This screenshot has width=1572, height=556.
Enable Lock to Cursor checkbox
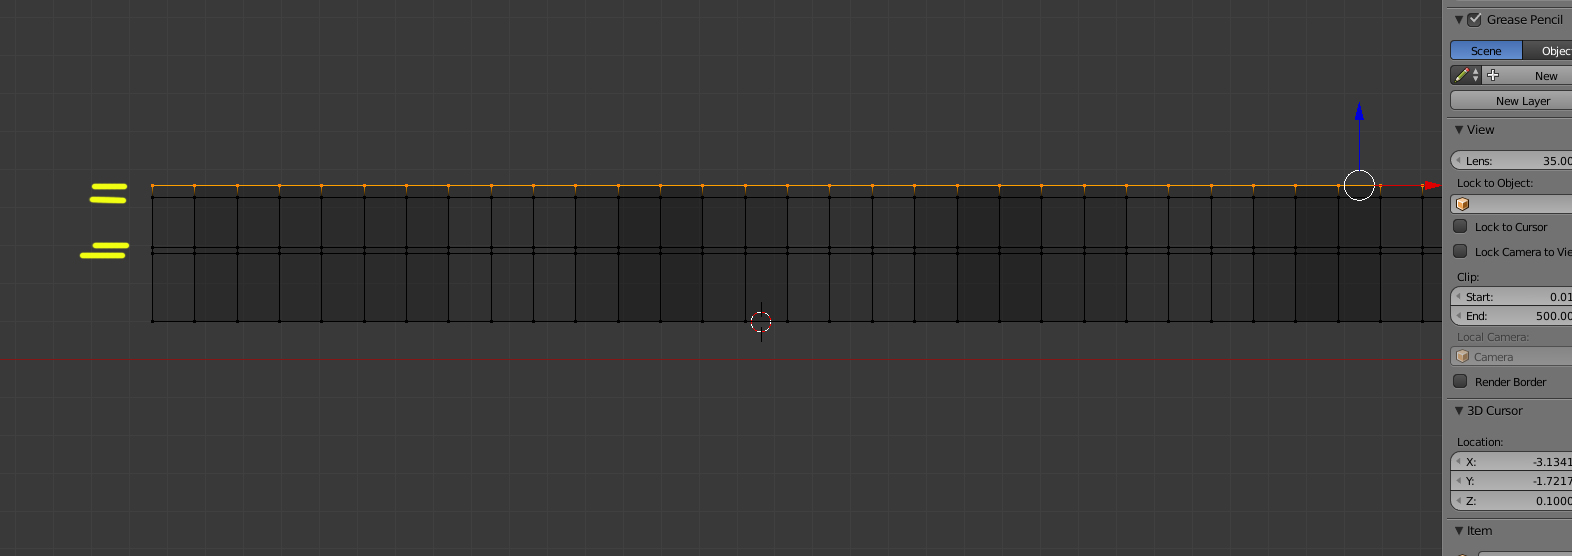pyautogui.click(x=1460, y=226)
